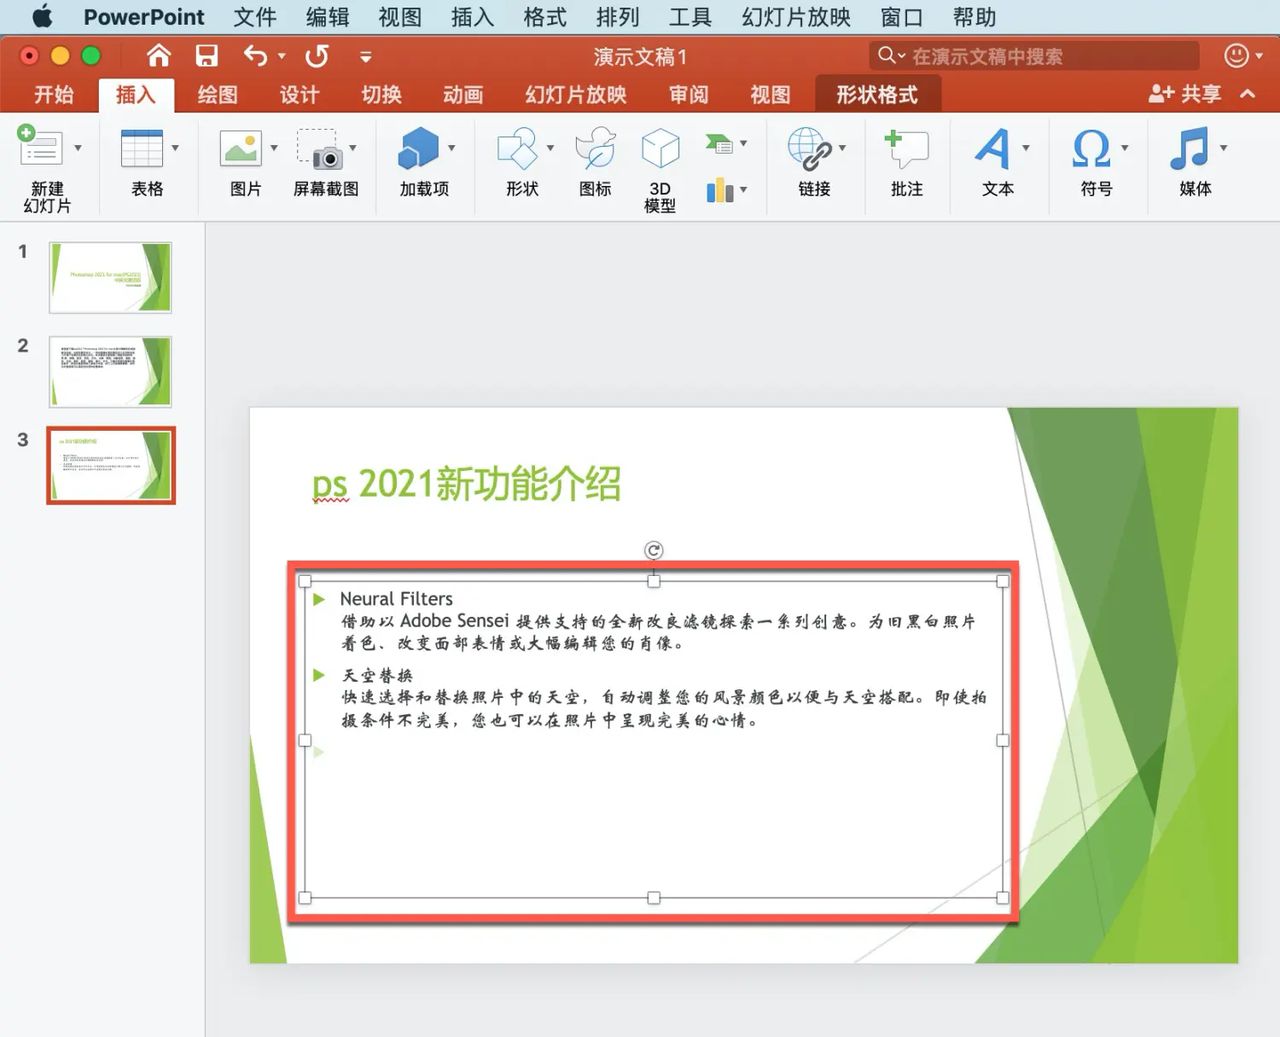Image resolution: width=1280 pixels, height=1037 pixels.
Task: Click the New Slide (新建幻灯片) icon
Action: 39,148
